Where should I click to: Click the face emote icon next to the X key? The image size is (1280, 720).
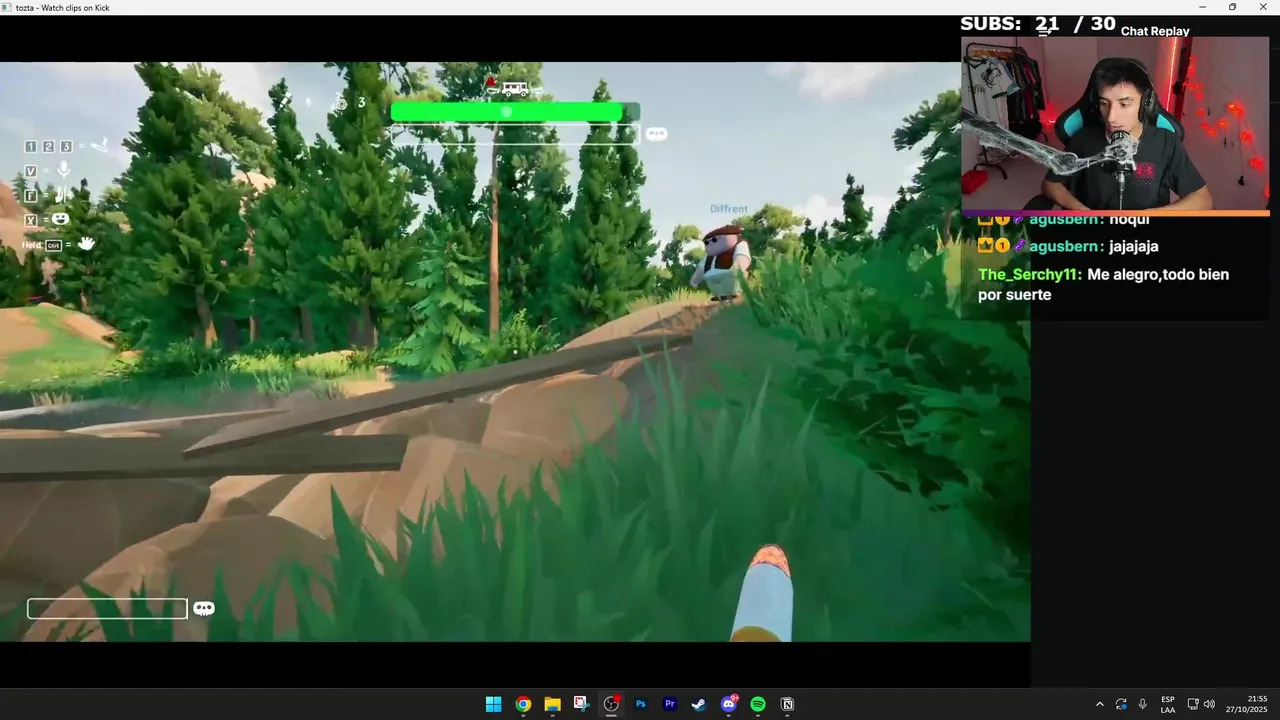[61, 218]
